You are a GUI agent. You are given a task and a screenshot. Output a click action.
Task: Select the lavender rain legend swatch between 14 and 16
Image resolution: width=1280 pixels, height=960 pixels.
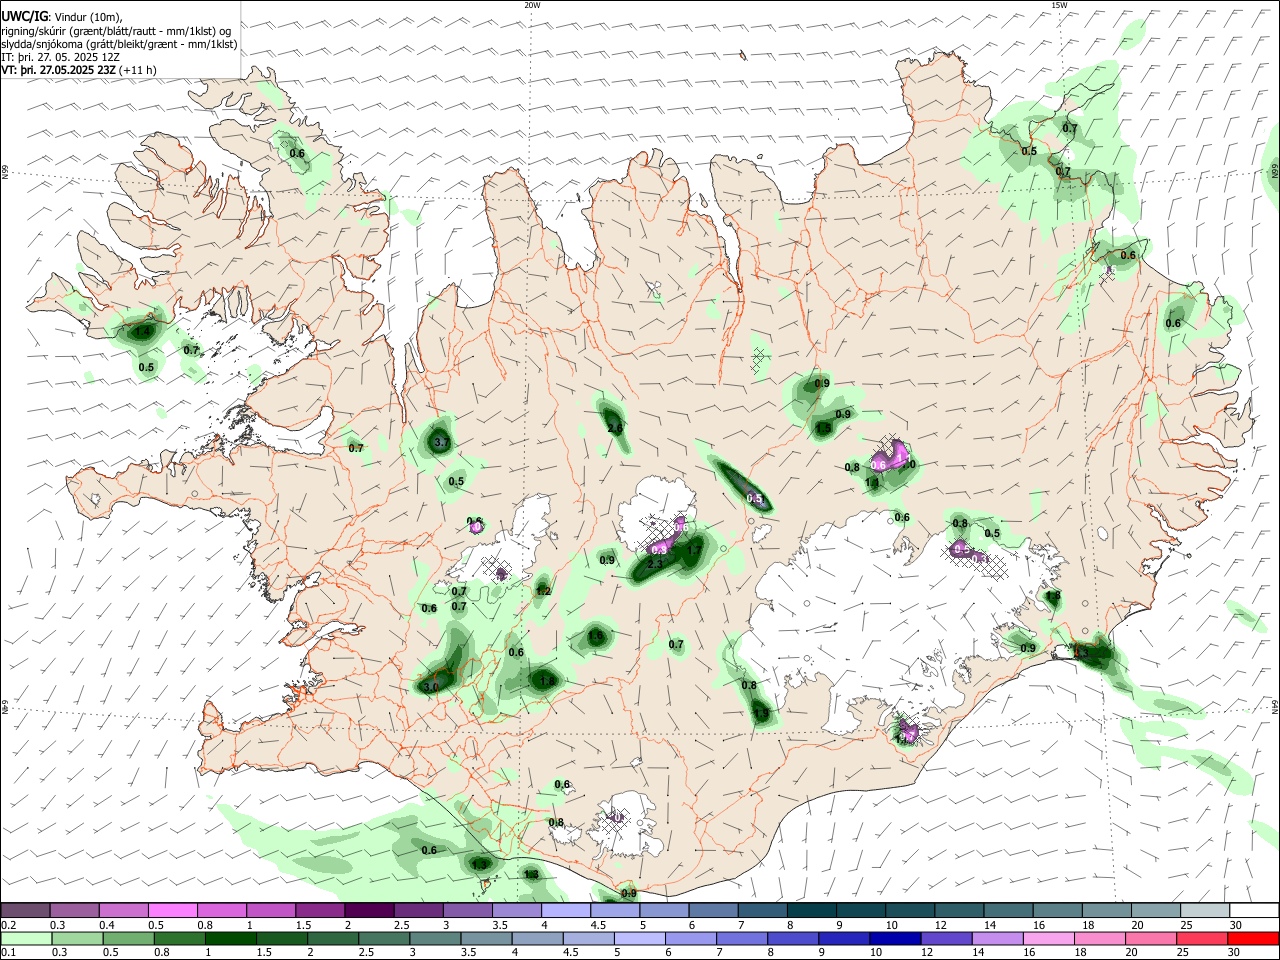[x=996, y=938]
